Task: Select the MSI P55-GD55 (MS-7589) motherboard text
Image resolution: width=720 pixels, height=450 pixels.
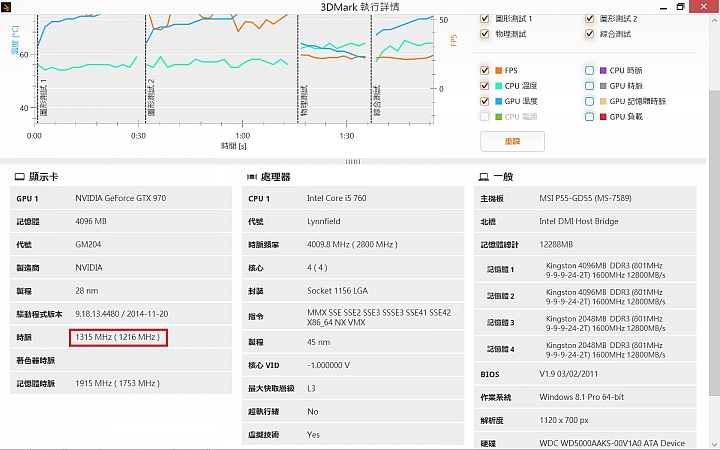Action: pos(585,198)
